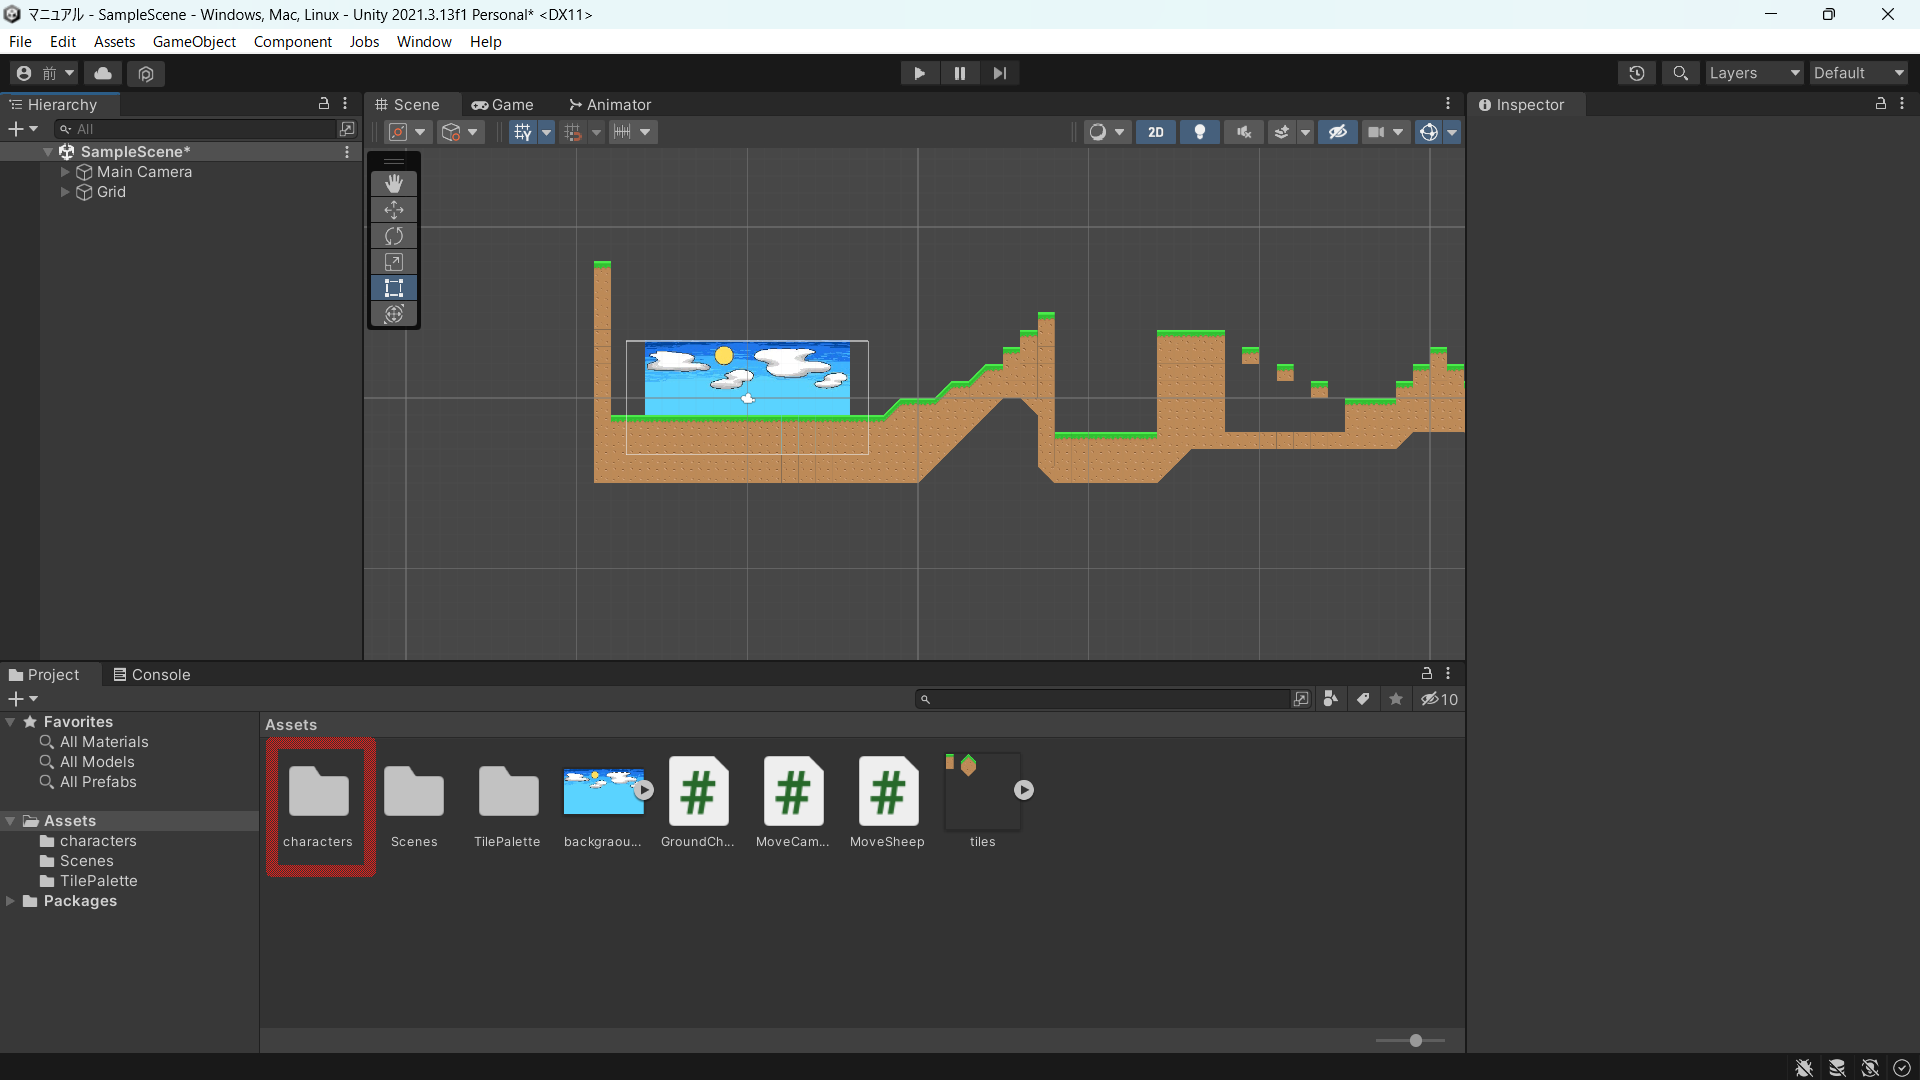Click the Play button
Screen dimensions: 1920x1080
pyautogui.click(x=919, y=73)
